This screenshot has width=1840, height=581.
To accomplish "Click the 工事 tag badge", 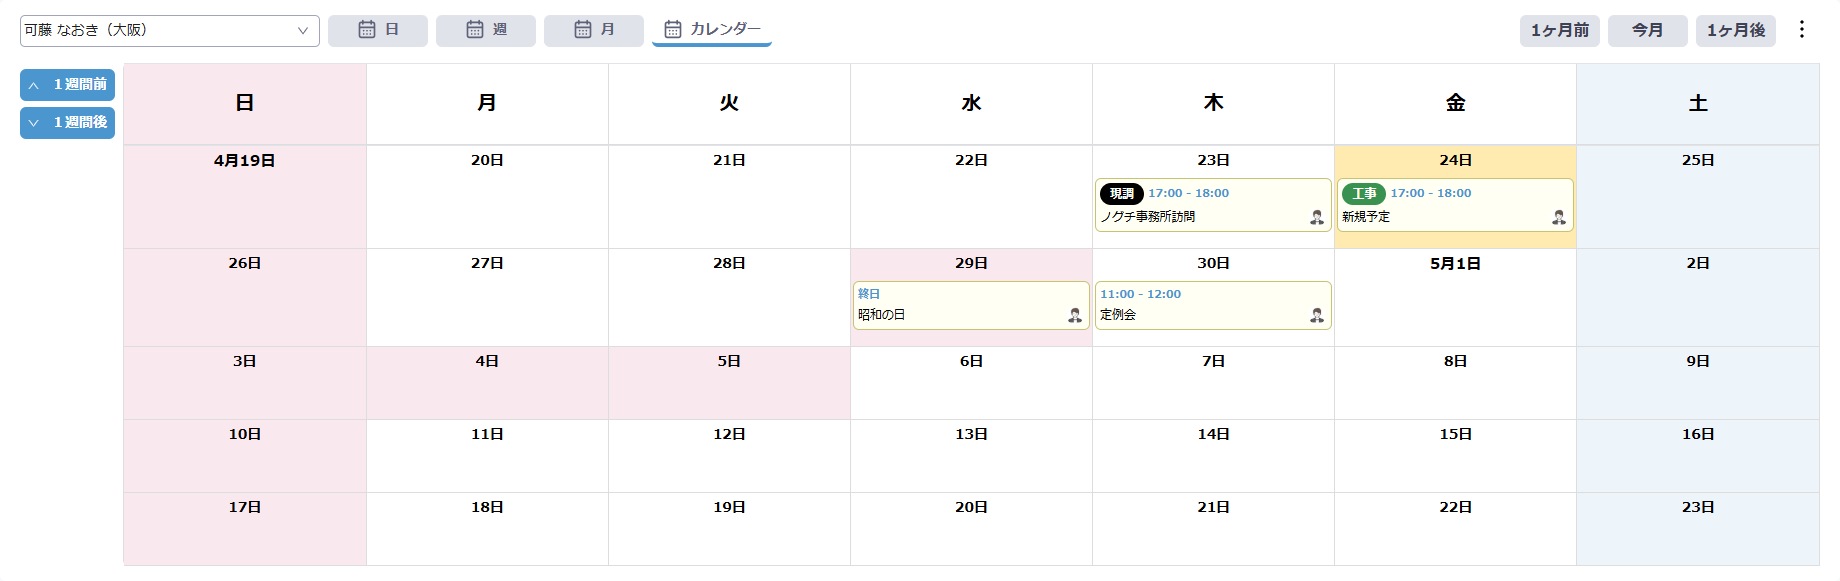I will click(x=1364, y=194).
